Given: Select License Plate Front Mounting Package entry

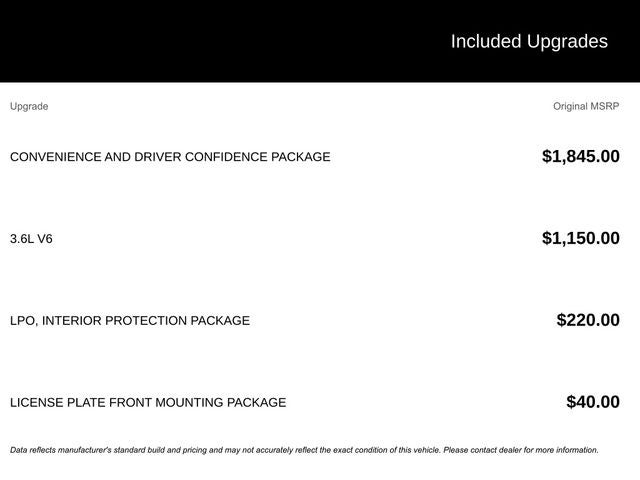Looking at the screenshot, I should [x=148, y=402].
